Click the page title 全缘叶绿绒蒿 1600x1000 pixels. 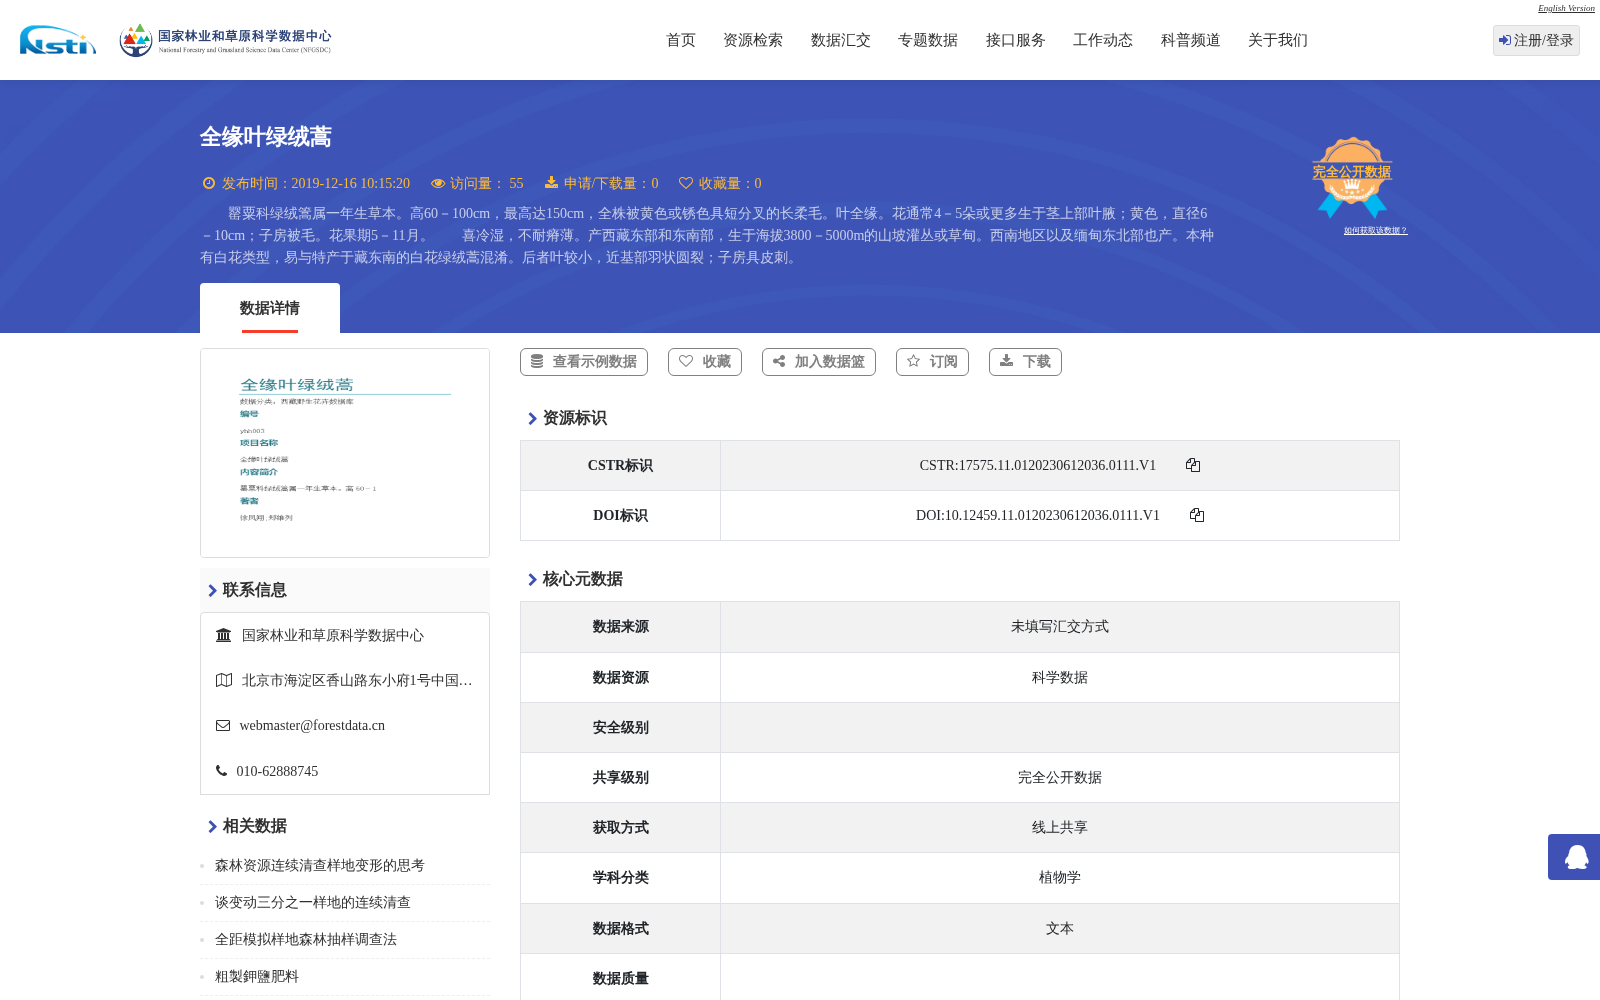tap(266, 137)
